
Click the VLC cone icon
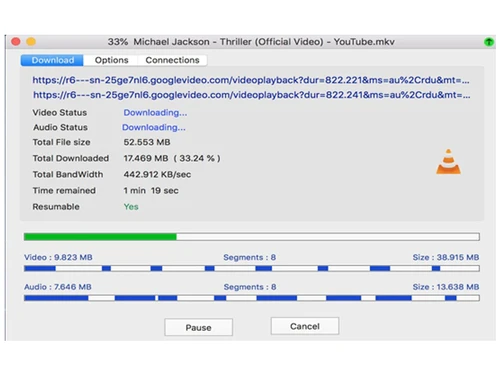(x=448, y=162)
